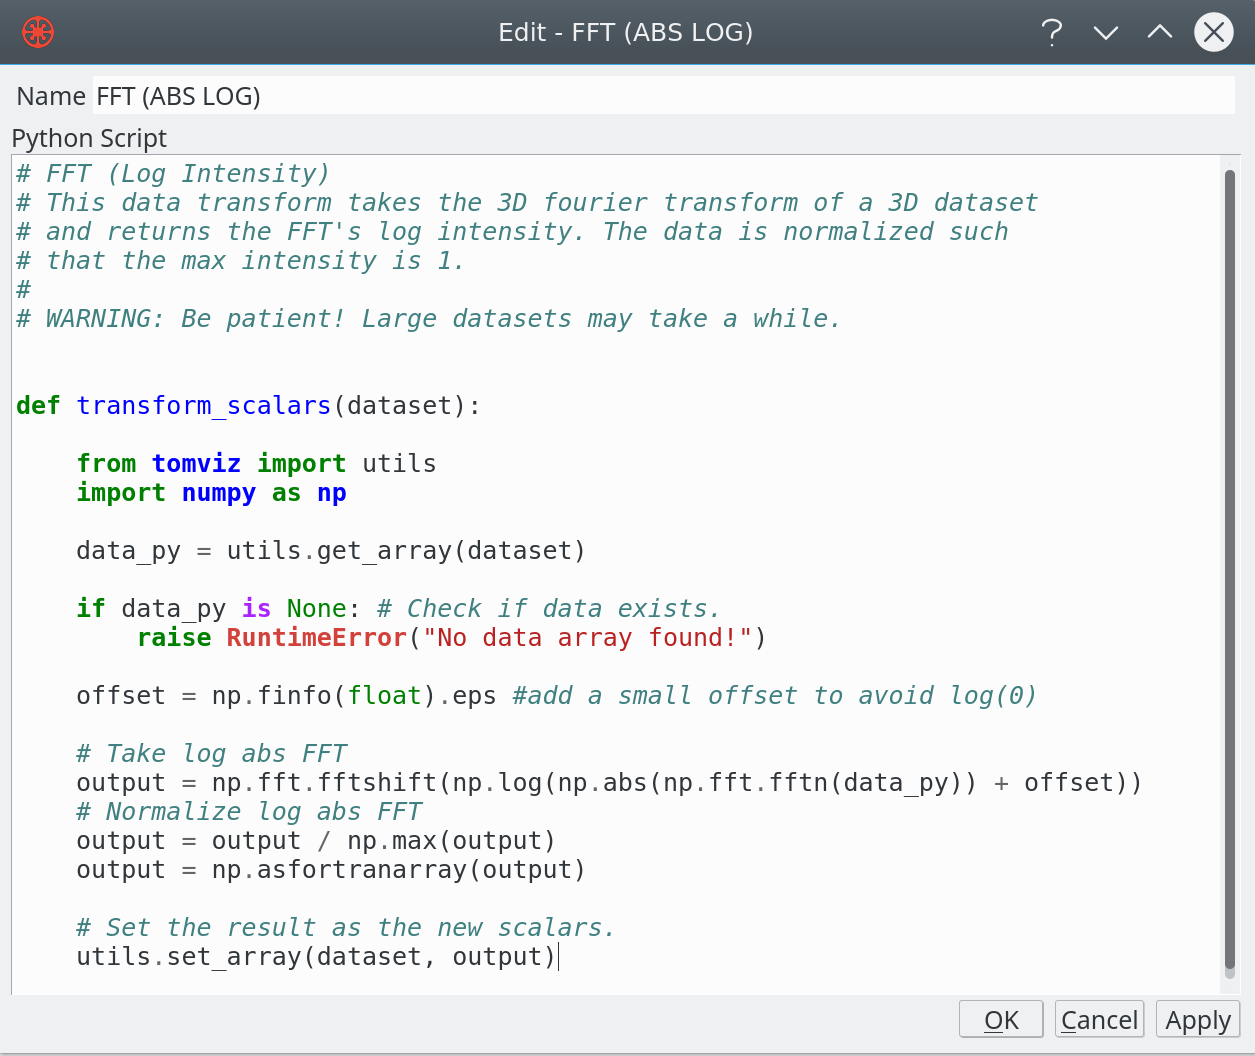Screen dimensions: 1255x1056
Task: Click the '# Normalize log abs FFT' comment
Action: (x=249, y=812)
